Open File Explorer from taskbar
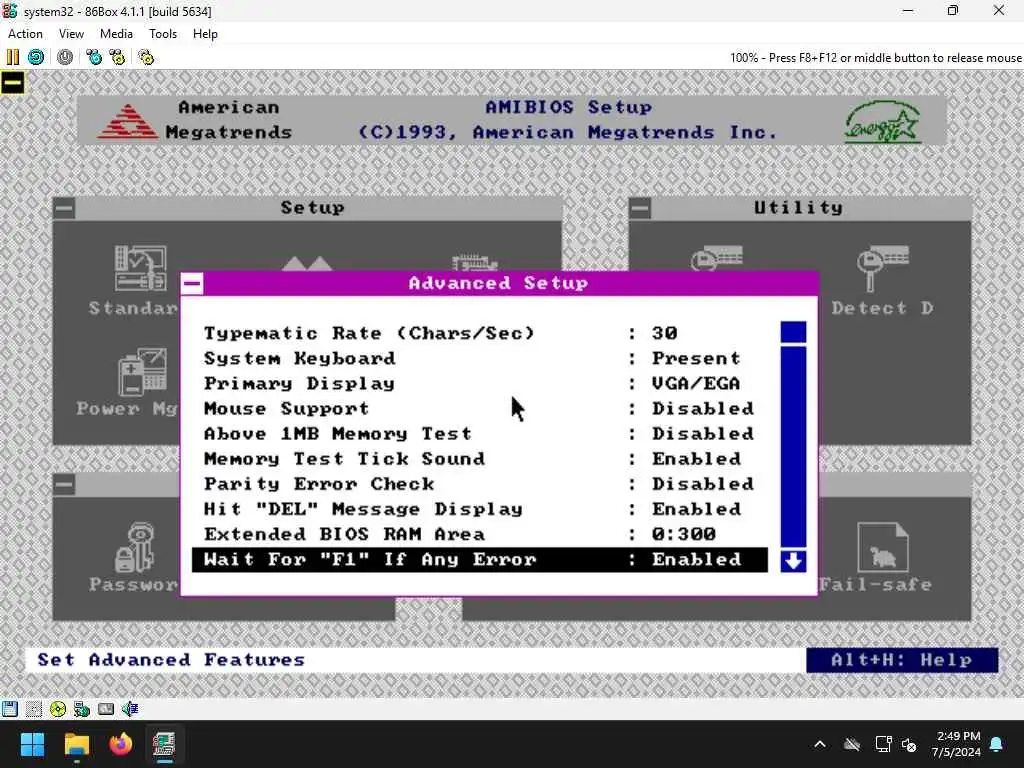This screenshot has width=1024, height=768. (x=76, y=744)
